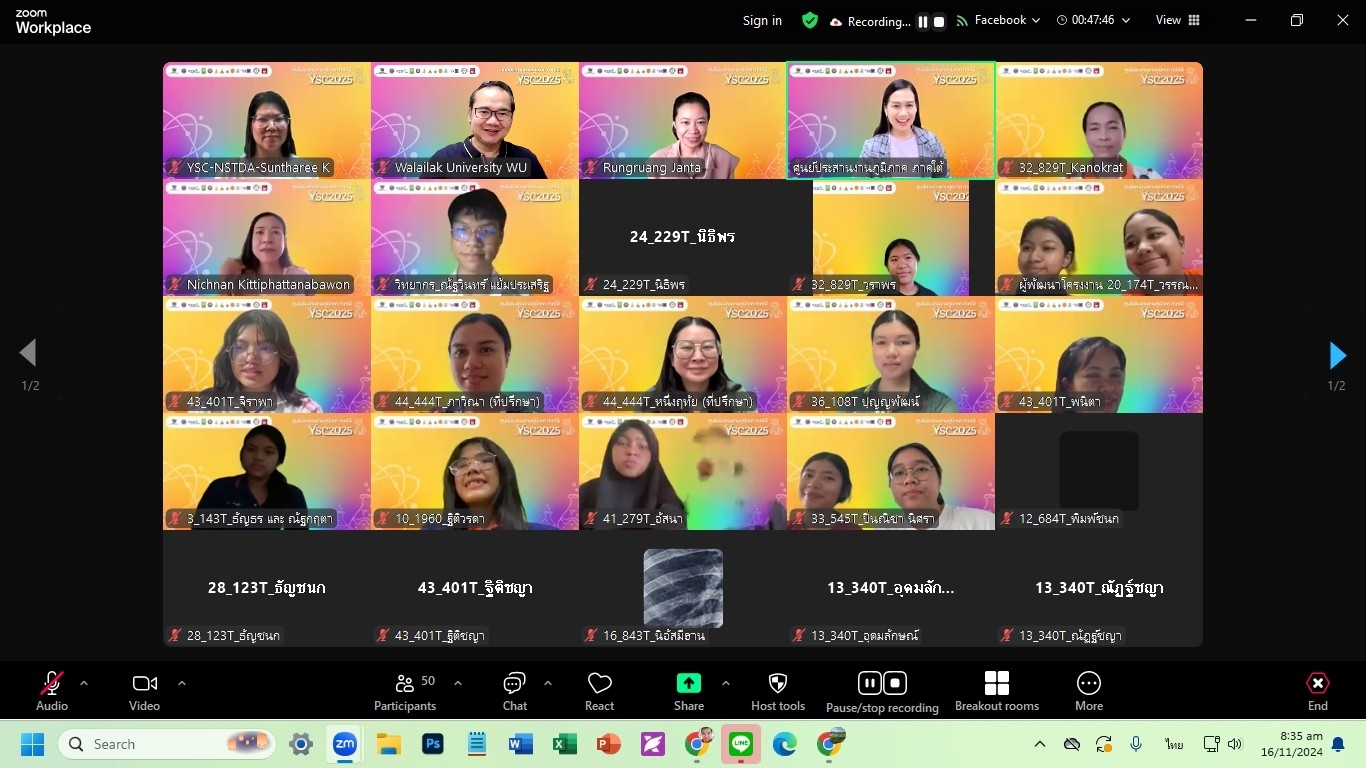Click Sign in at the top

point(762,20)
